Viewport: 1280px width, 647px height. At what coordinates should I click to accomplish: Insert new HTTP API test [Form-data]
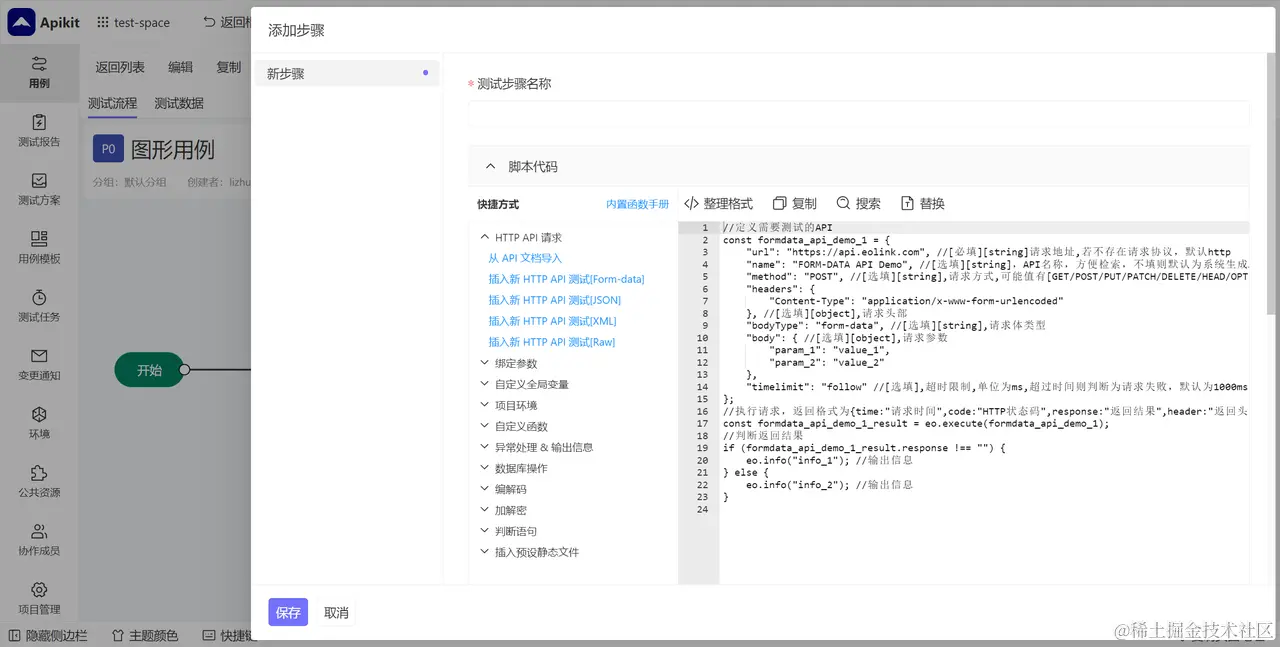[x=566, y=279]
